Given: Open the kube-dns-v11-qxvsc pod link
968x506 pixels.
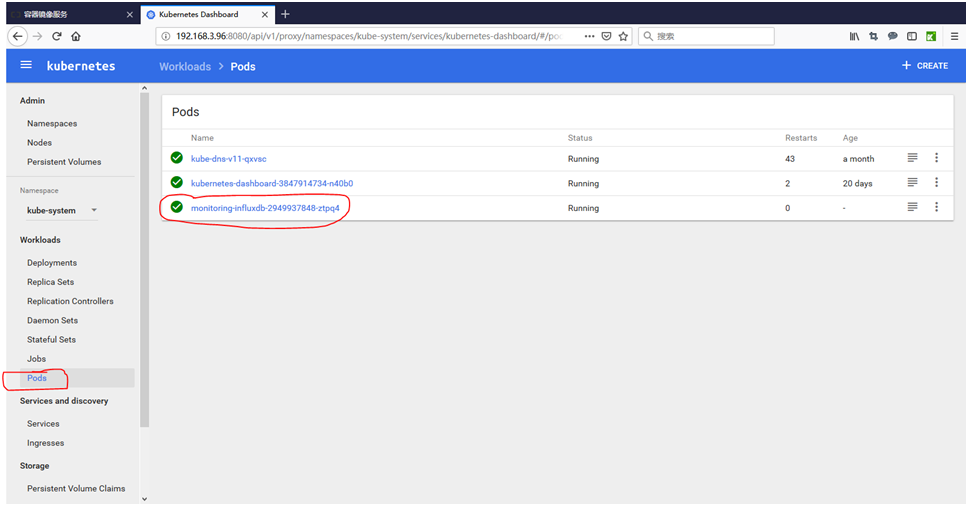Looking at the screenshot, I should (228, 159).
